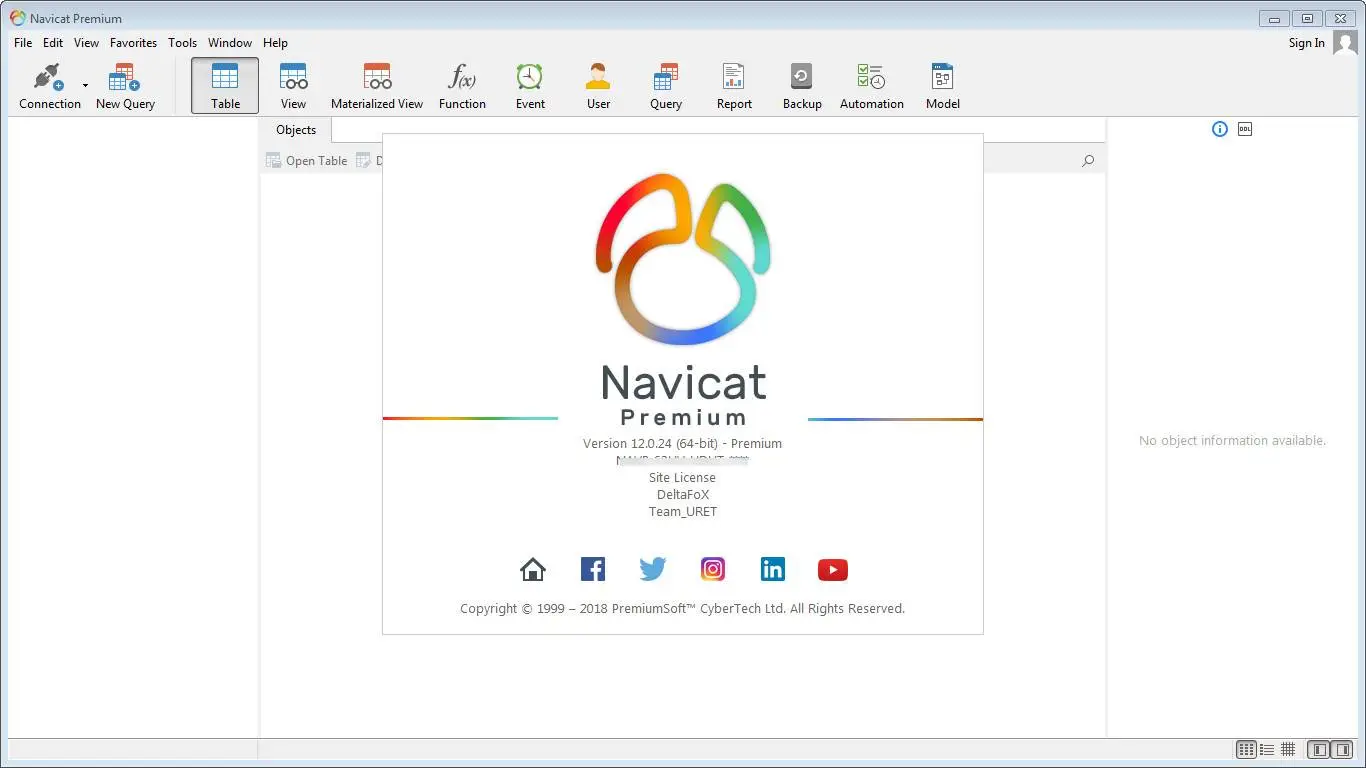Open the User management button

click(x=598, y=86)
